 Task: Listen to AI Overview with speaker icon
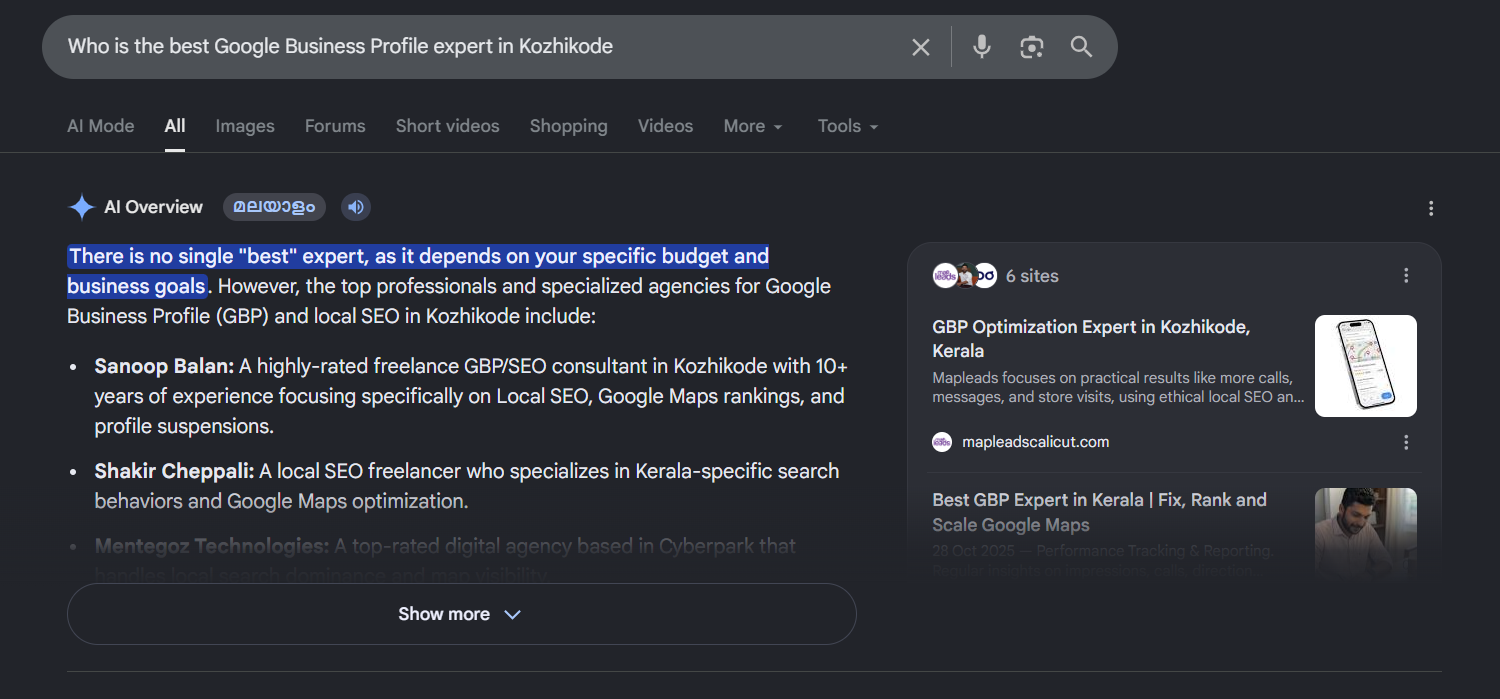355,207
